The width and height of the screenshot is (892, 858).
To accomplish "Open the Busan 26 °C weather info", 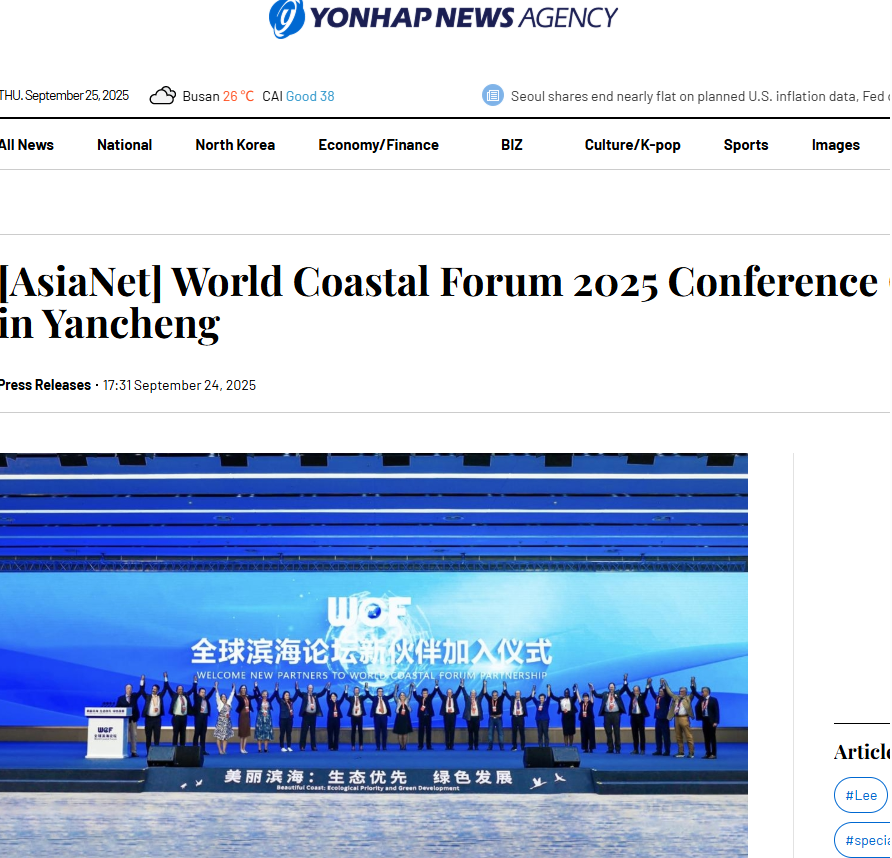I will pyautogui.click(x=217, y=96).
